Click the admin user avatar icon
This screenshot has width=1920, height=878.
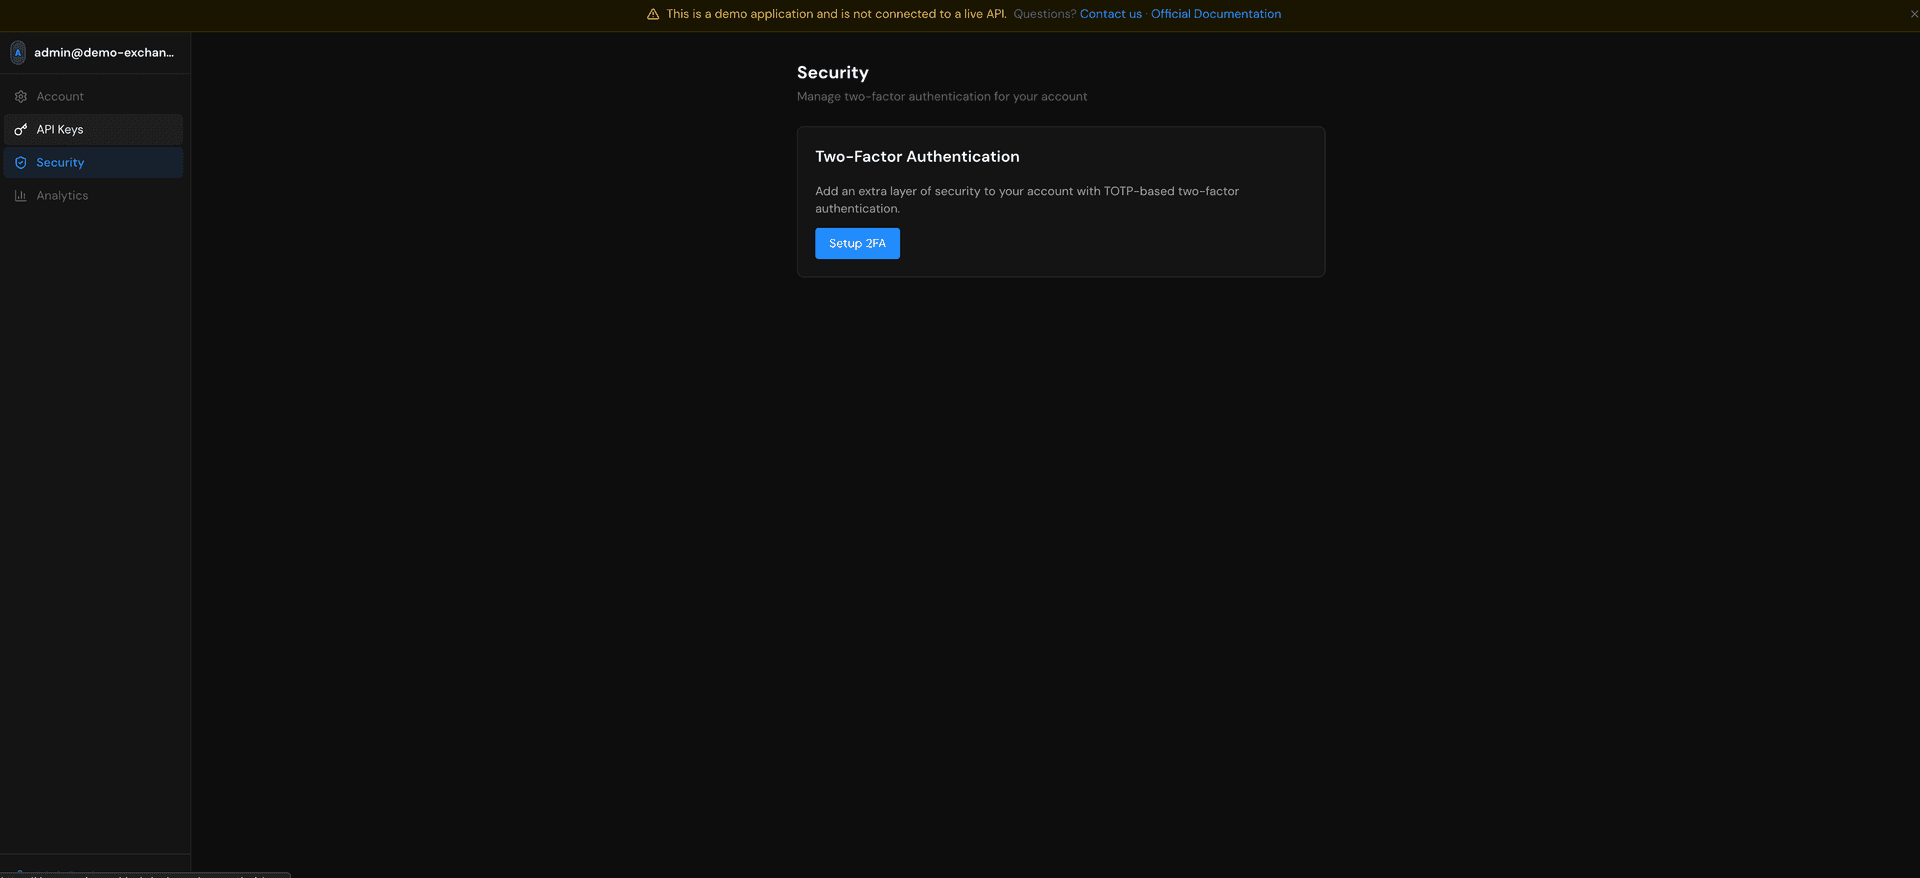click(x=18, y=53)
